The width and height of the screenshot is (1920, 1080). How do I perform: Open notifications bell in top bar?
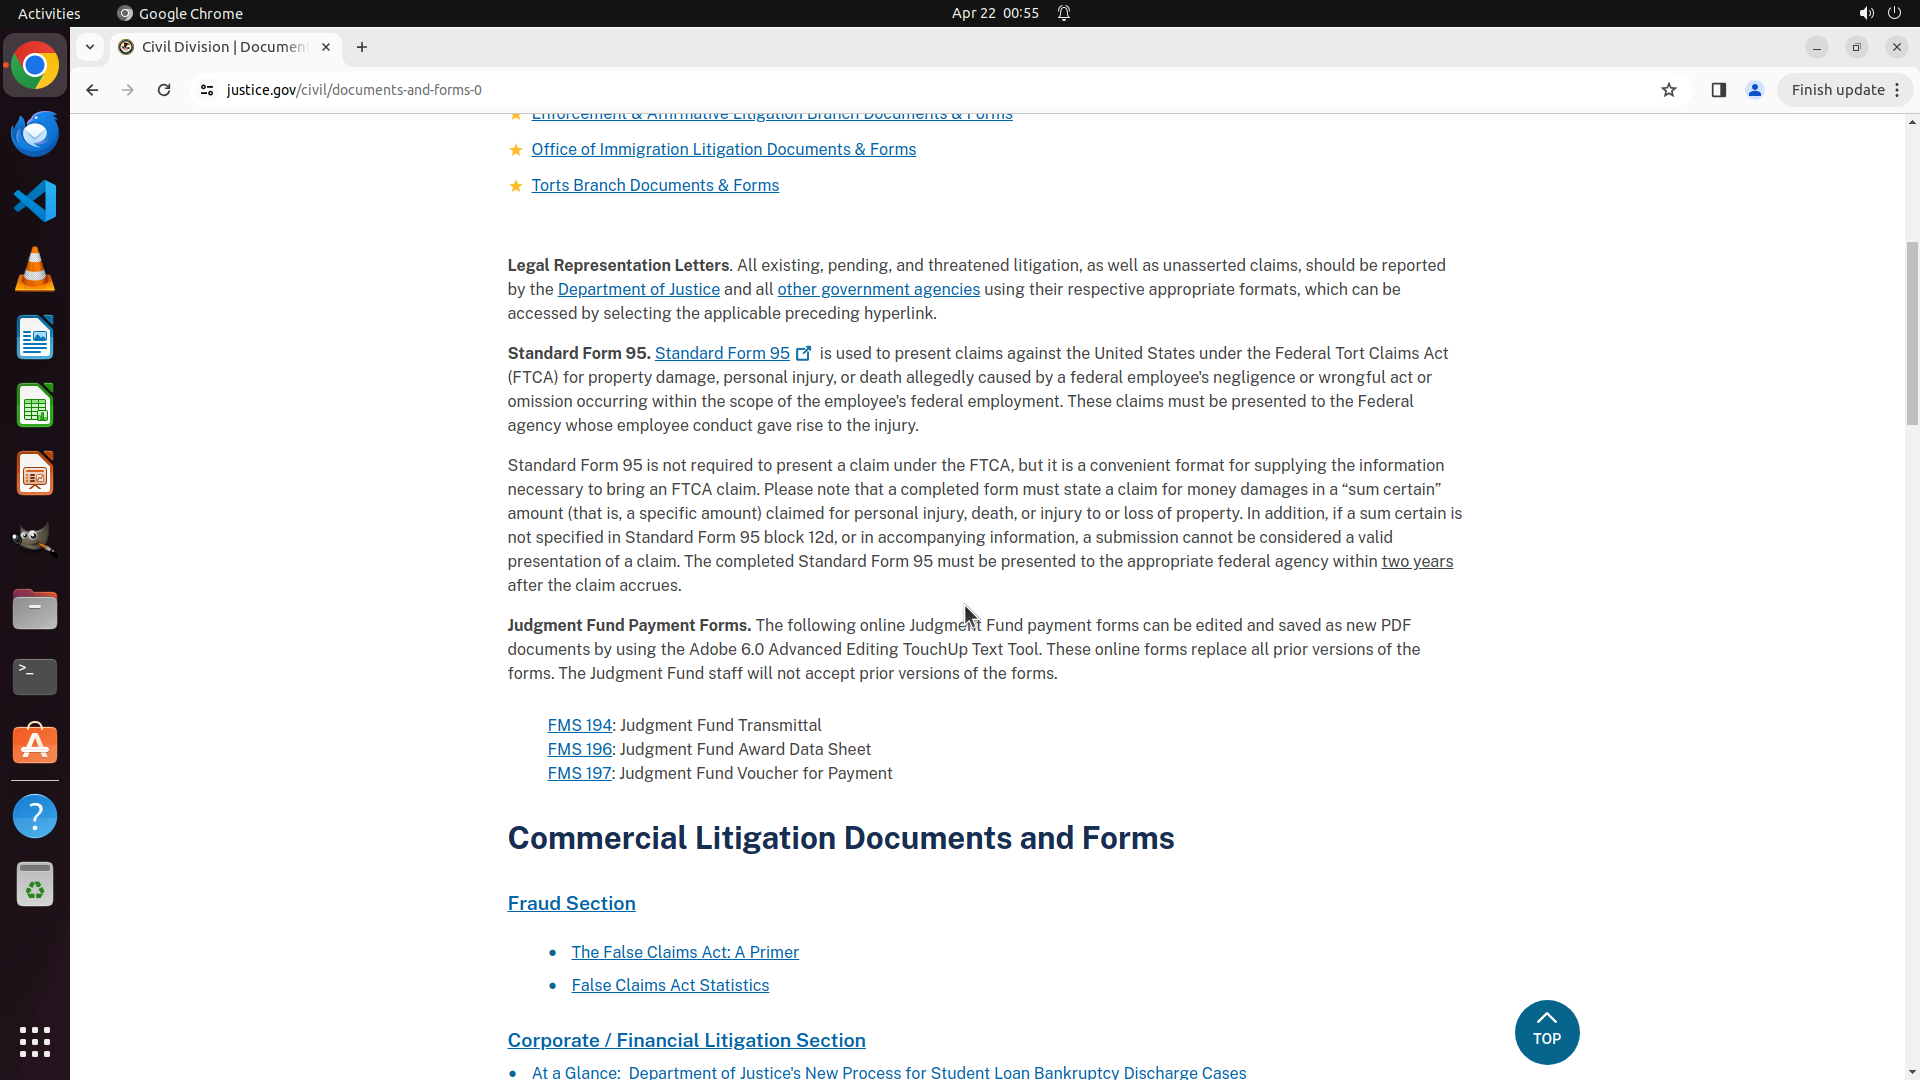[1064, 13]
